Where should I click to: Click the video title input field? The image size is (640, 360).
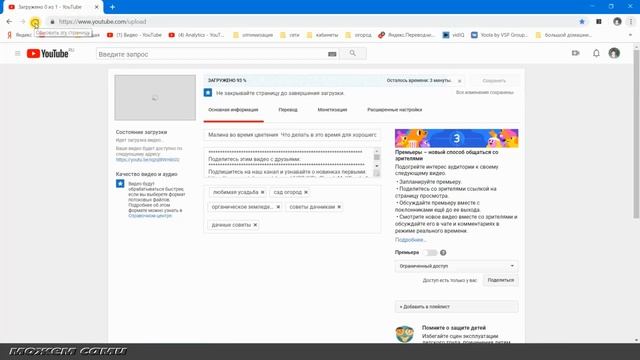coord(292,135)
